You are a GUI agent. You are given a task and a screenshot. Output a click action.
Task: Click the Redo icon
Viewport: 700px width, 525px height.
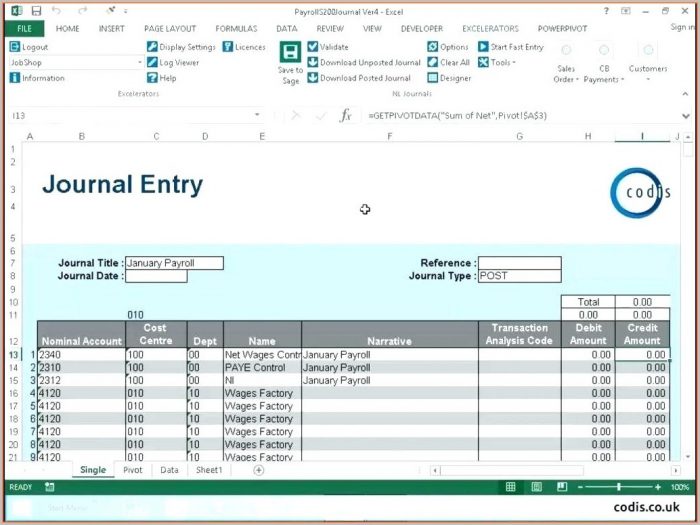pos(82,11)
